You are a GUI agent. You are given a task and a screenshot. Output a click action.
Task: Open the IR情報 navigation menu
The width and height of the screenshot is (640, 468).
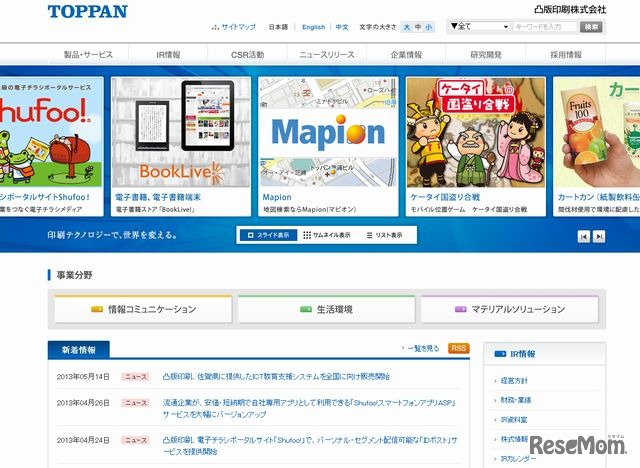coord(168,55)
